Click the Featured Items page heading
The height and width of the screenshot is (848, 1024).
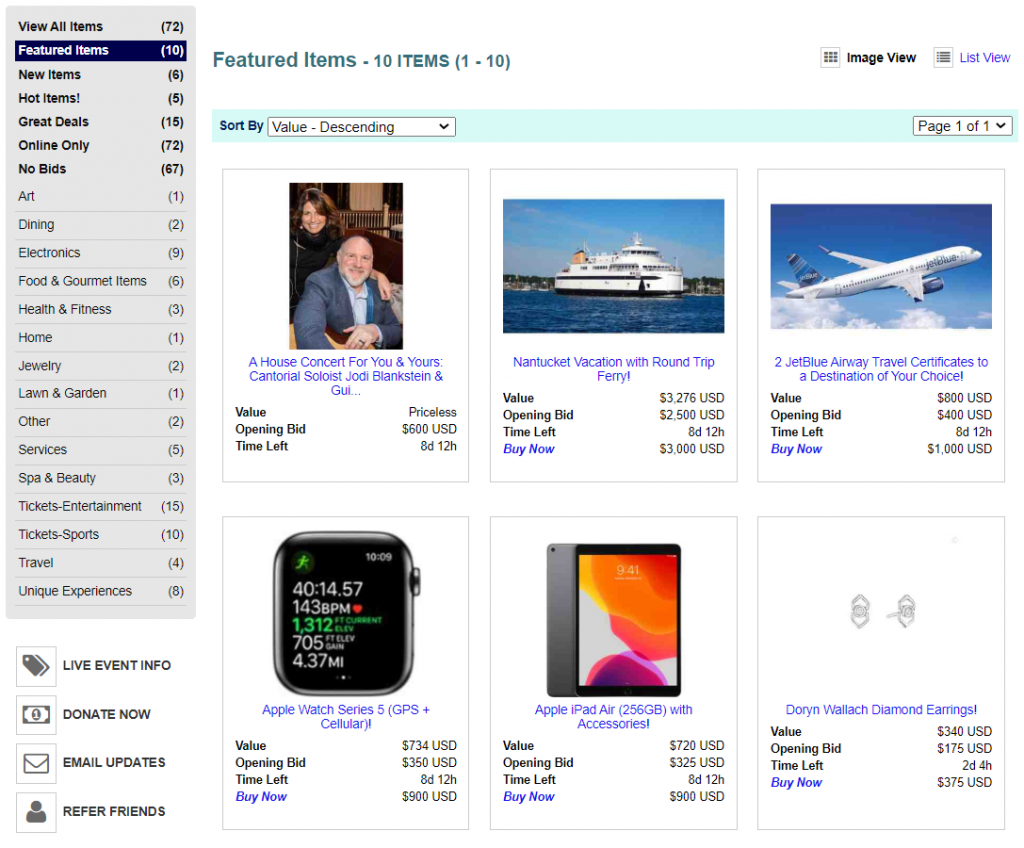361,60
